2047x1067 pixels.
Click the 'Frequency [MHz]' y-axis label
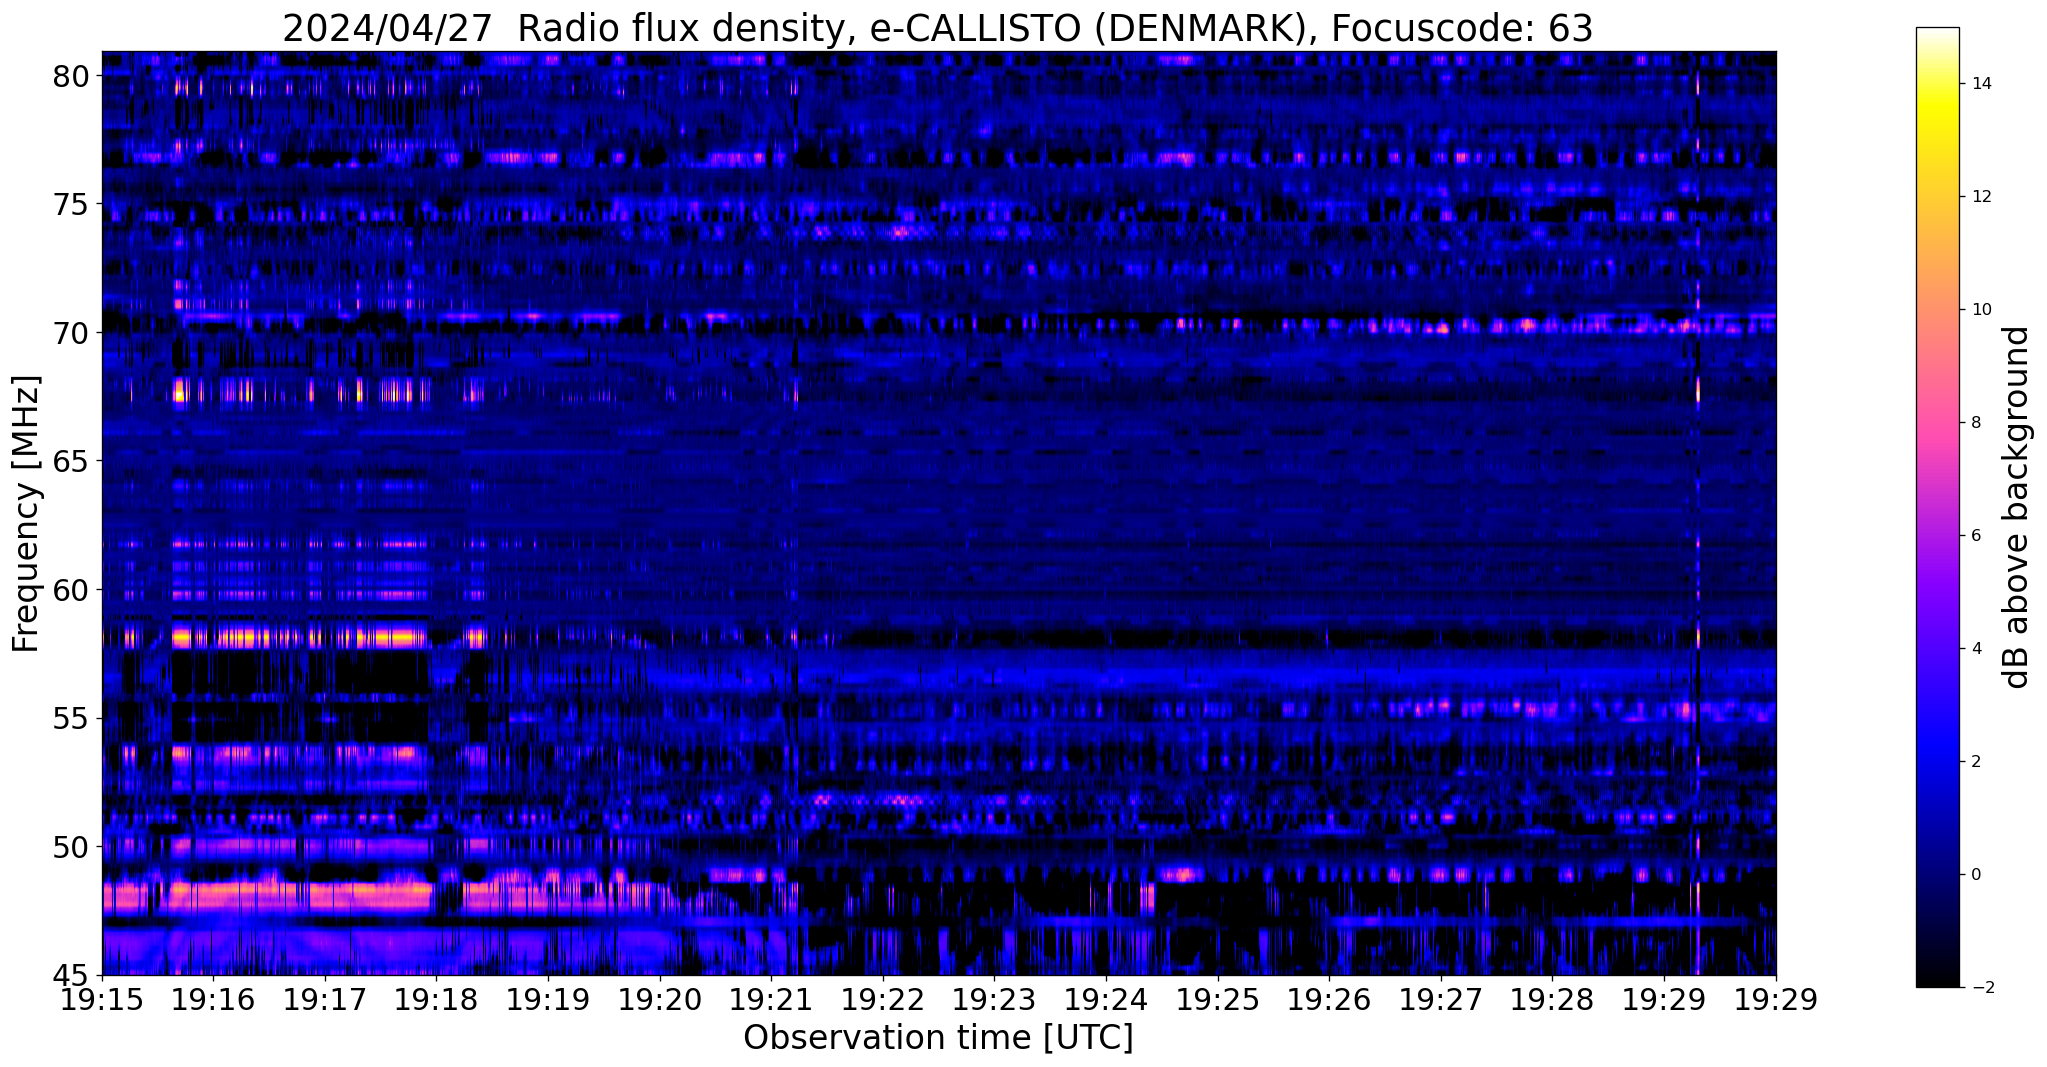point(27,513)
